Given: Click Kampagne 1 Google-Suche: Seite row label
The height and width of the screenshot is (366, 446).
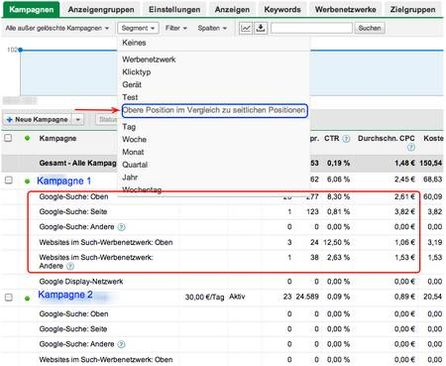Looking at the screenshot, I should (73, 212).
